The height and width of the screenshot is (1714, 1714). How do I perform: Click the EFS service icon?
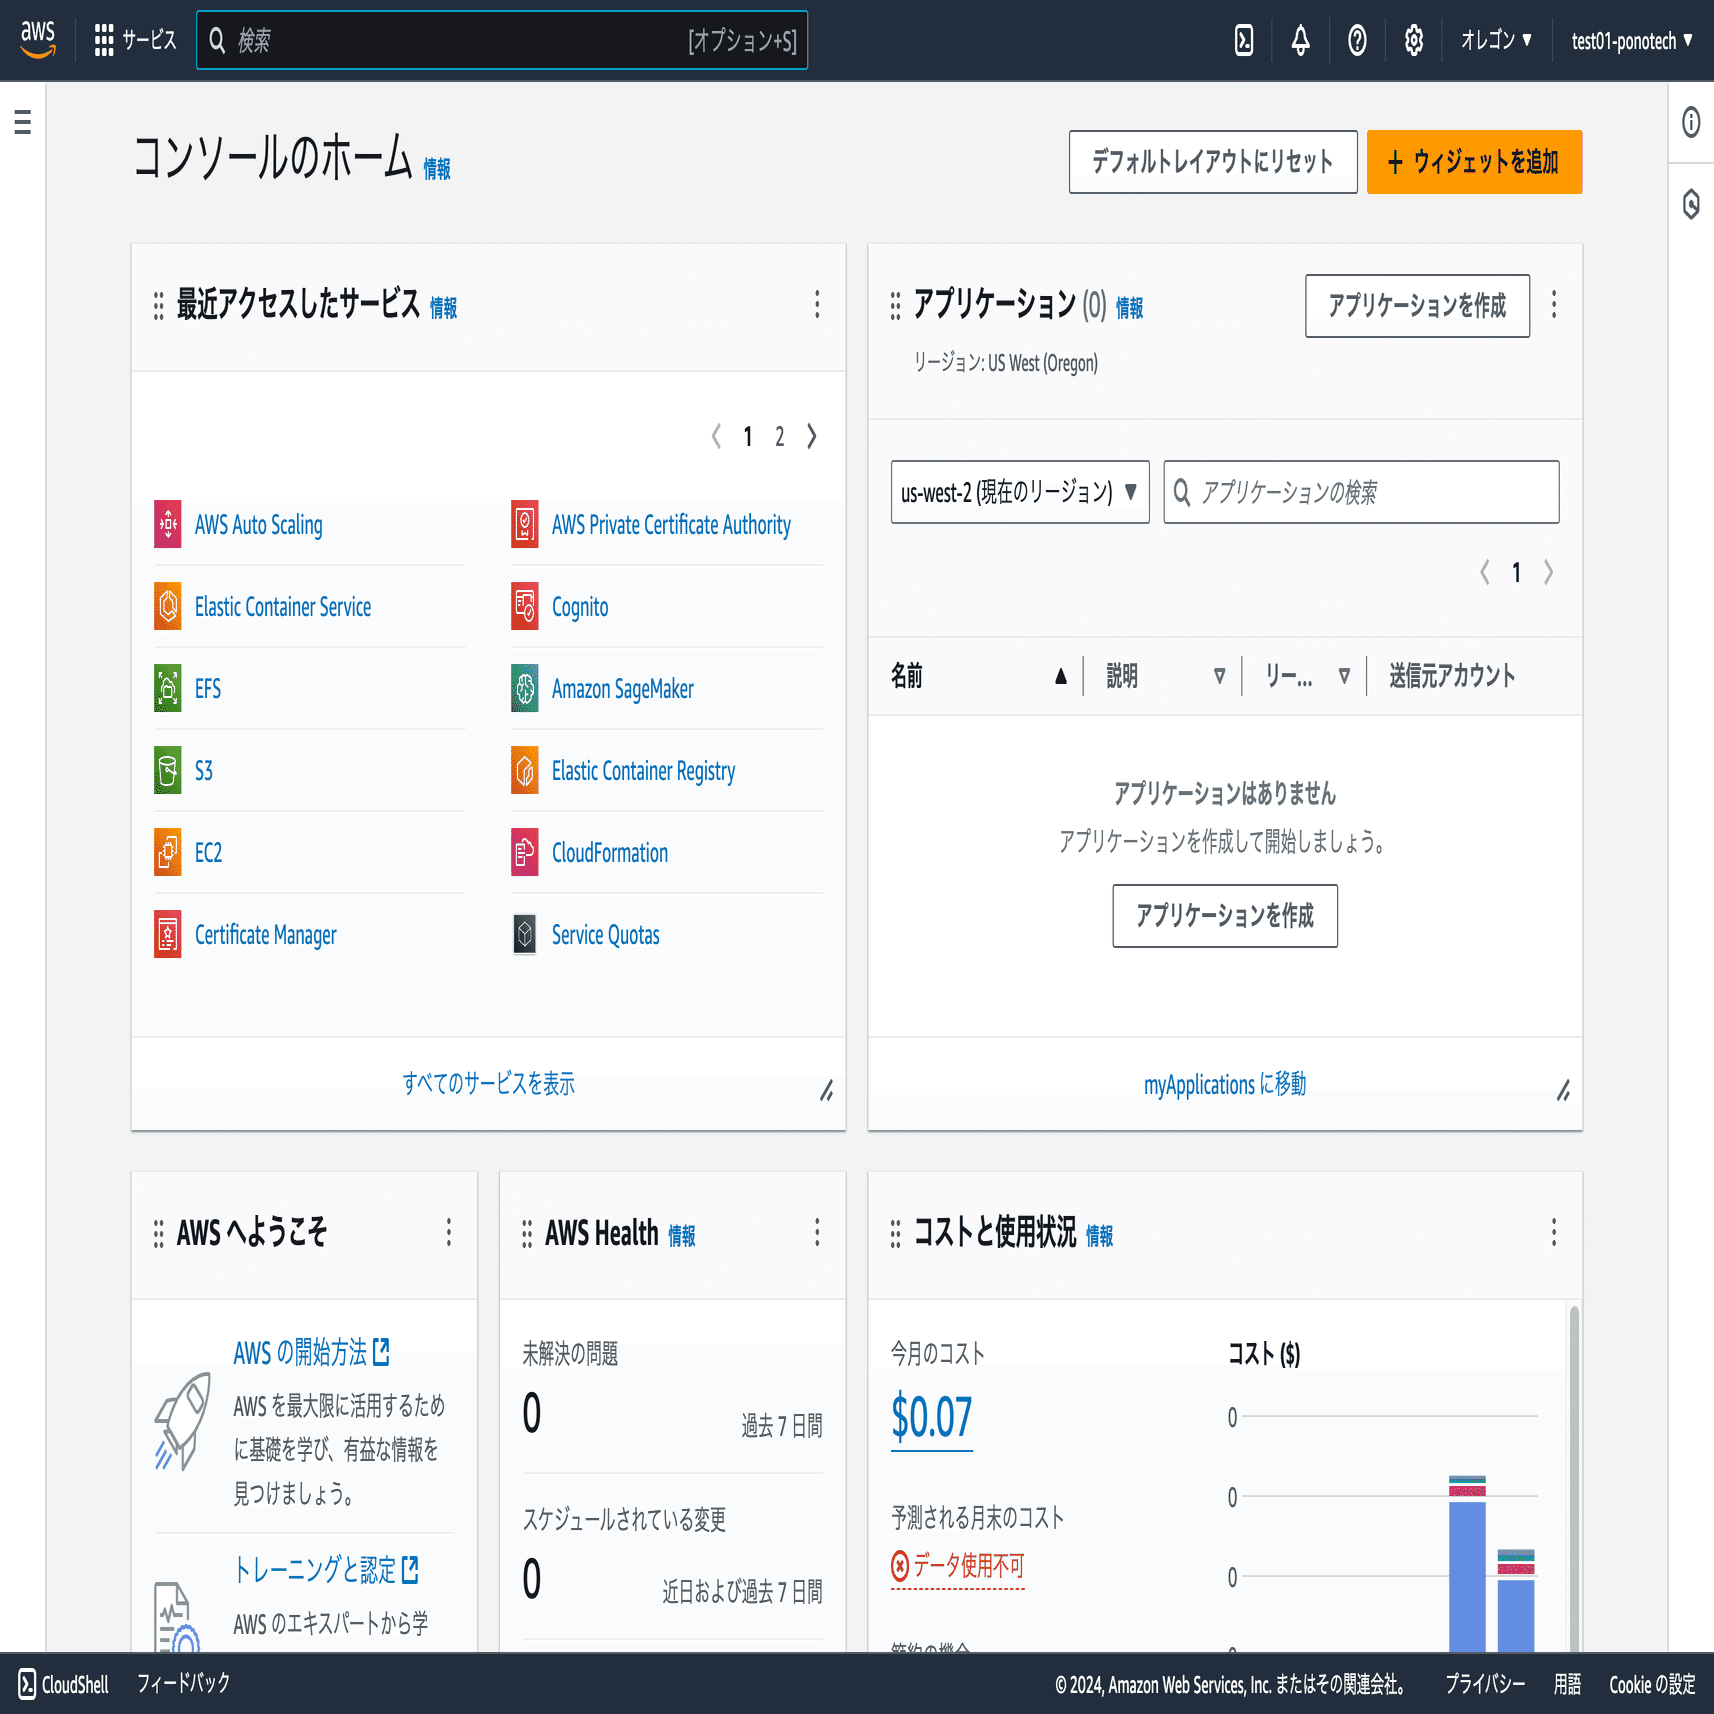168,688
